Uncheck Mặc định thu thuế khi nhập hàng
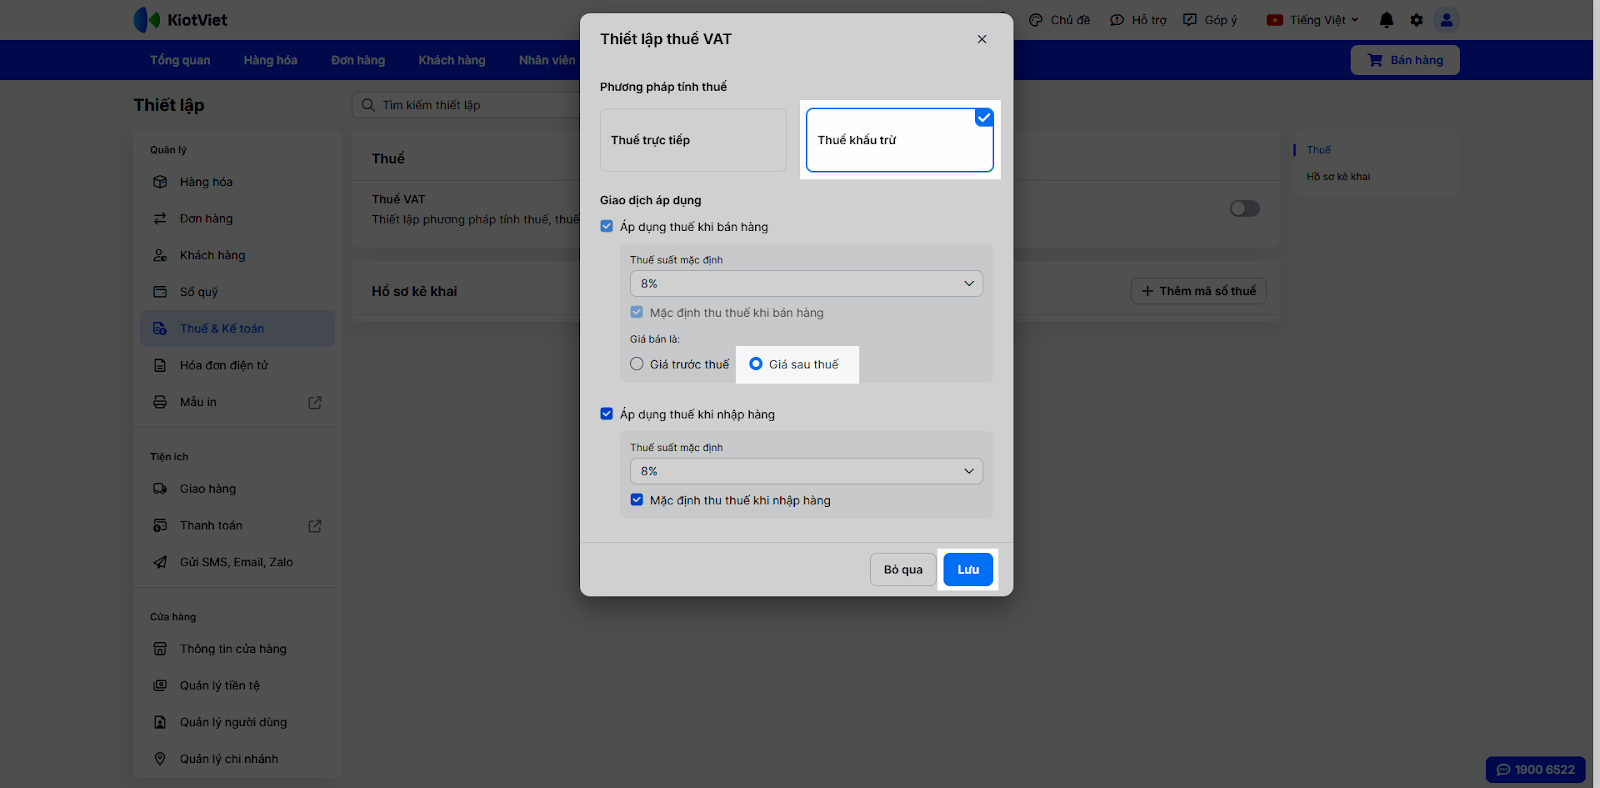The image size is (1600, 788). pos(637,500)
